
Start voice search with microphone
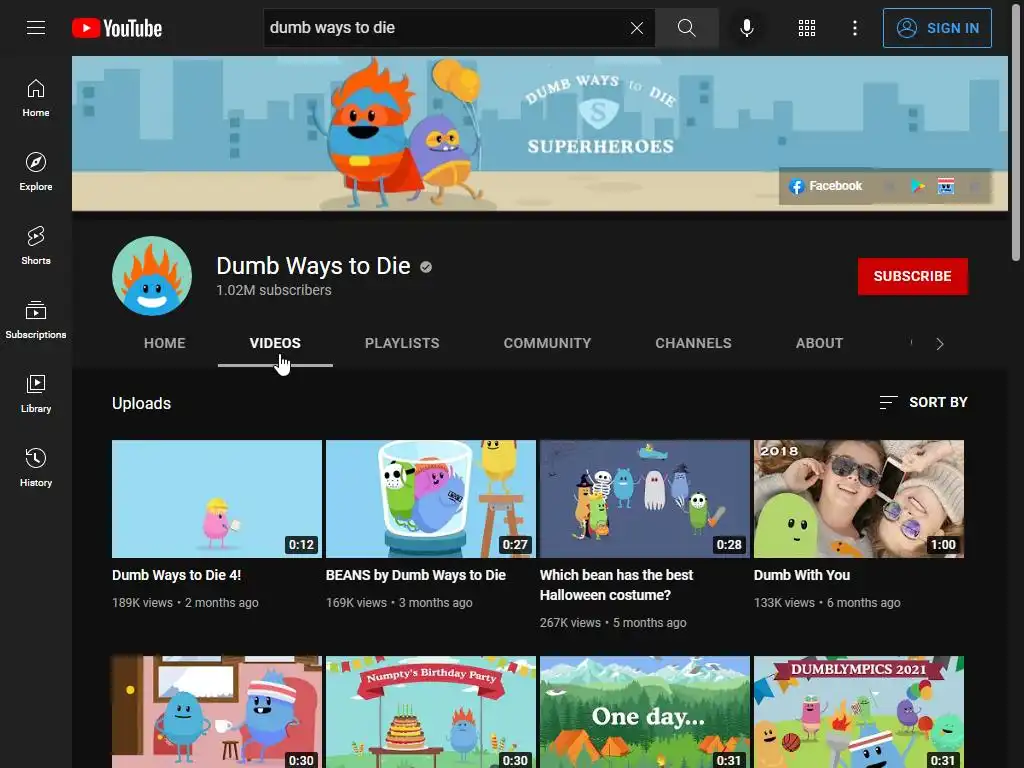tap(747, 28)
